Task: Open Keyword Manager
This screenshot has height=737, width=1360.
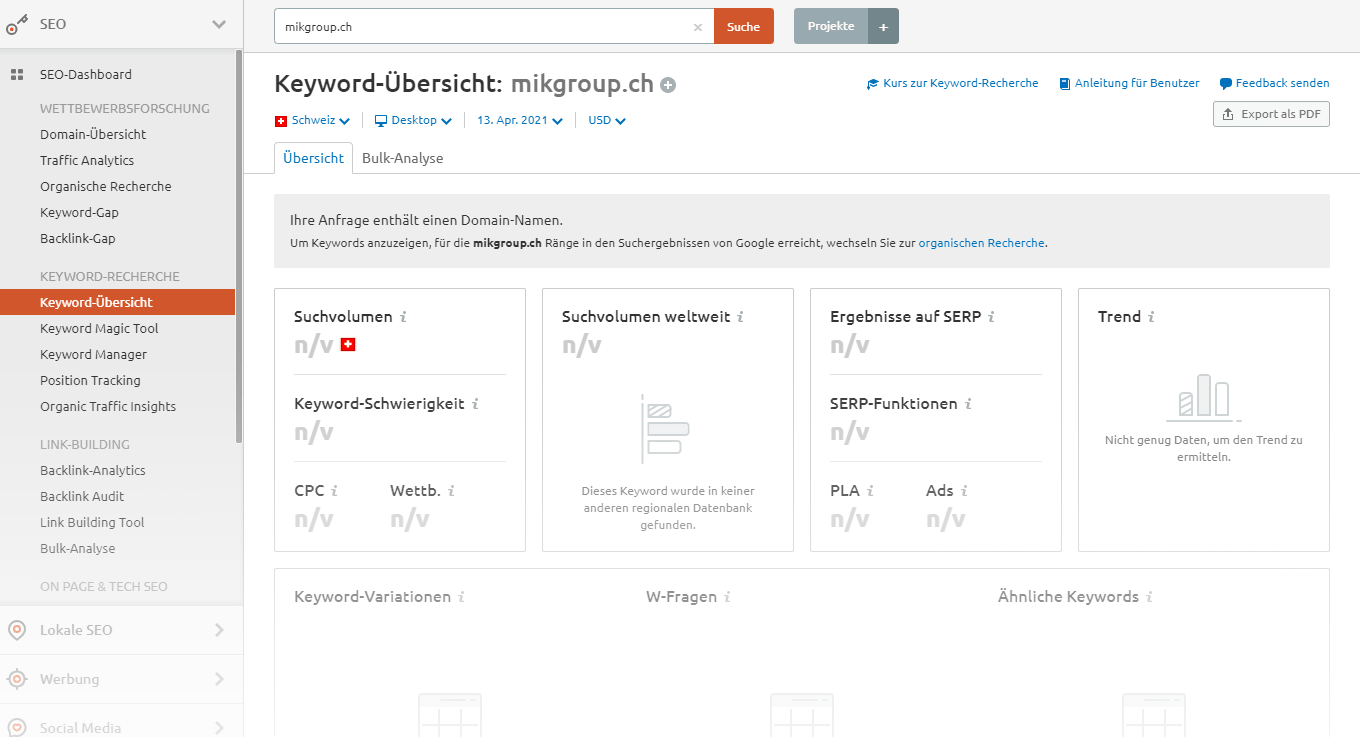Action: pyautogui.click(x=93, y=355)
